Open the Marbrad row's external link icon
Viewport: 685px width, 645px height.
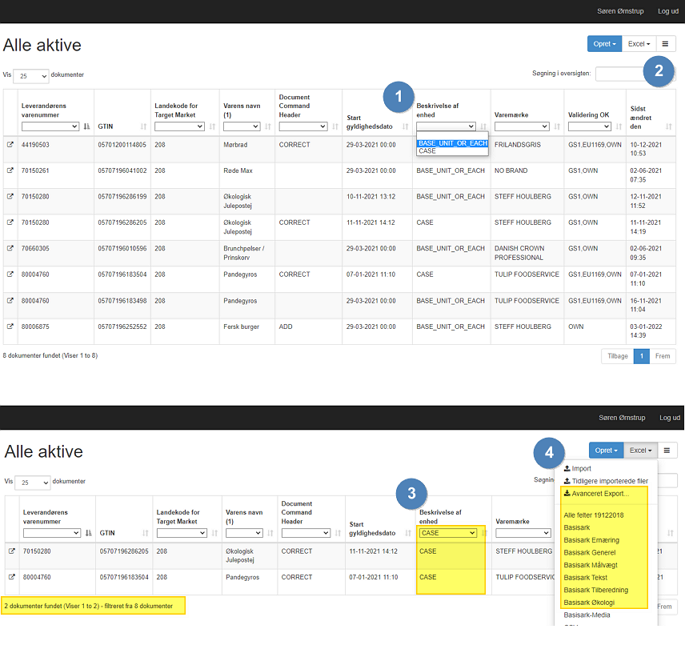pyautogui.click(x=10, y=144)
